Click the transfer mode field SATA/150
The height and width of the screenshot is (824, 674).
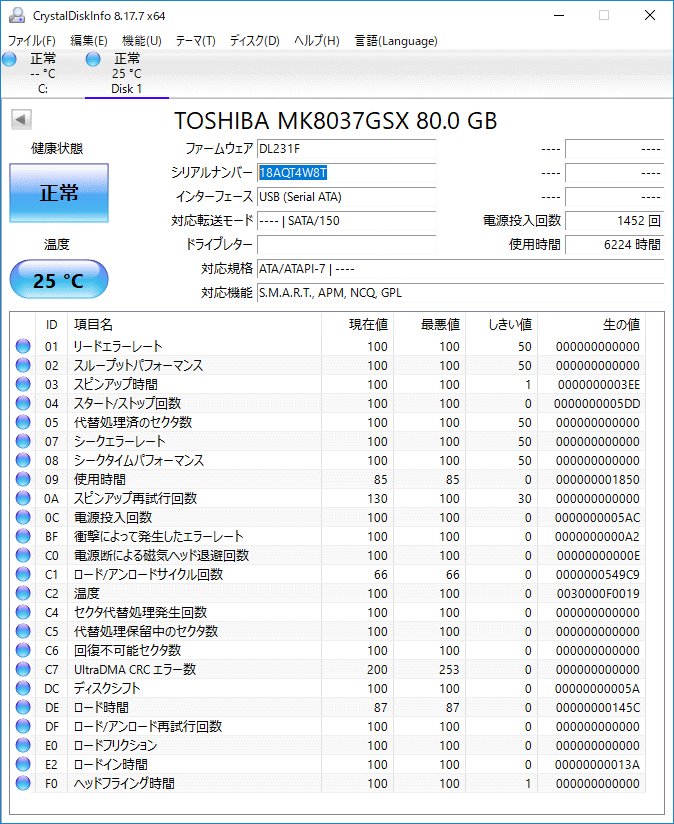pyautogui.click(x=347, y=221)
